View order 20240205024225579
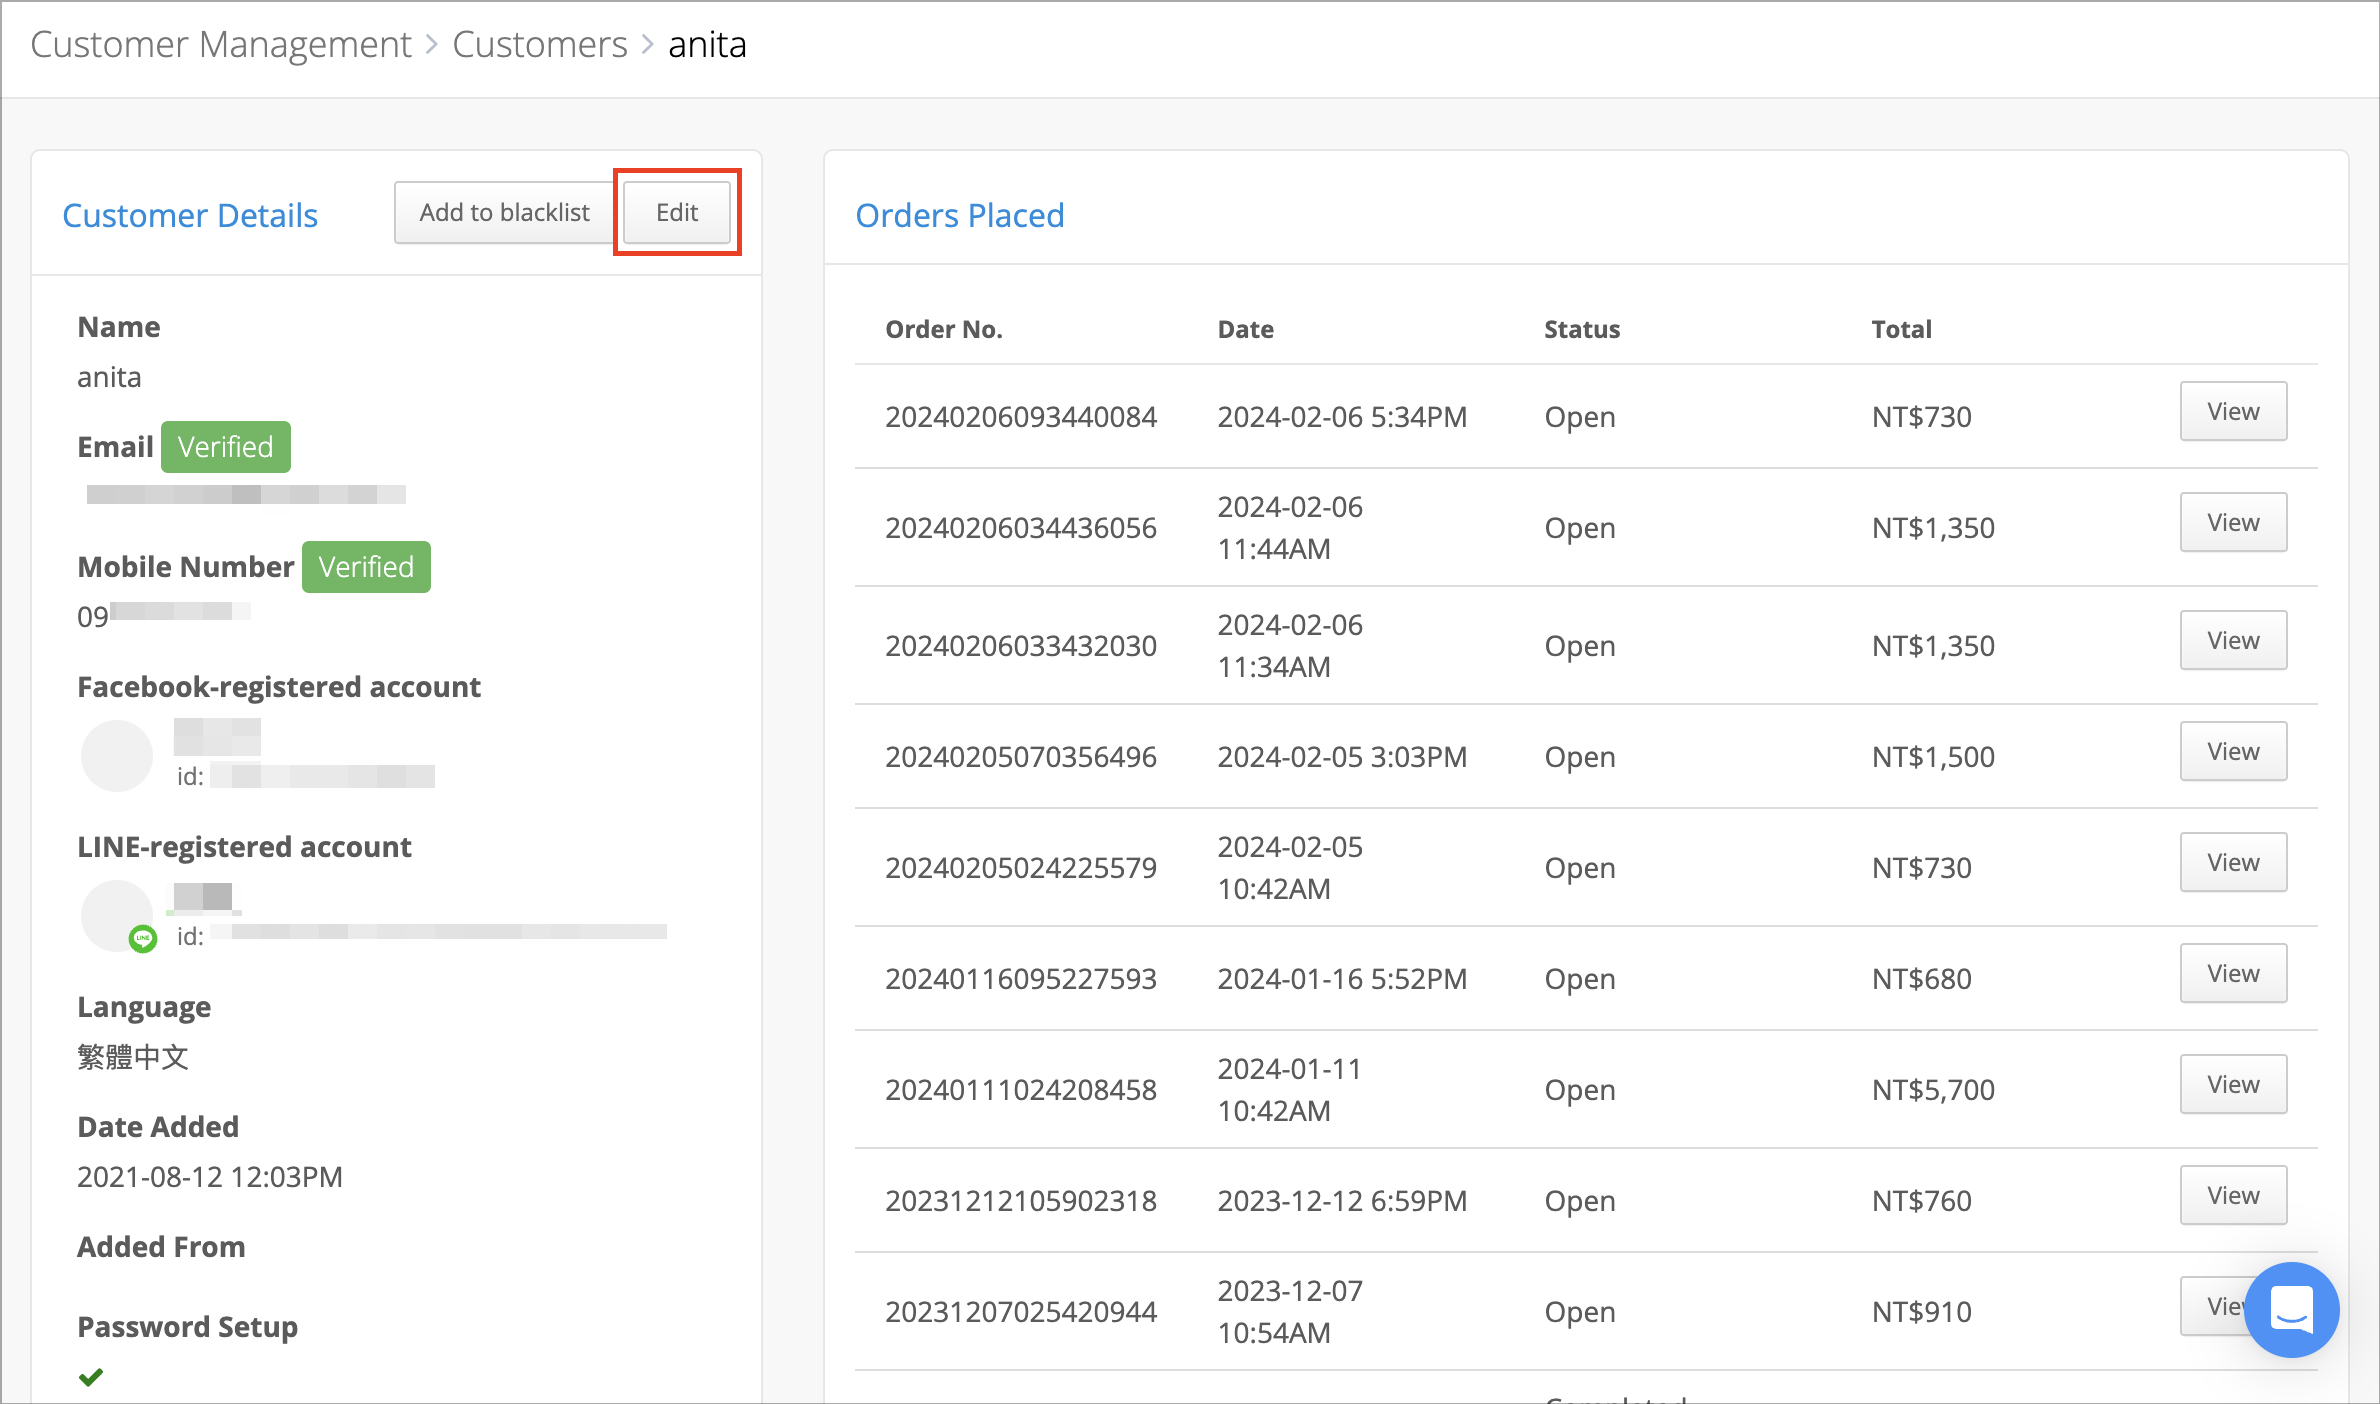Screen dimensions: 2380x1404 [2232, 862]
